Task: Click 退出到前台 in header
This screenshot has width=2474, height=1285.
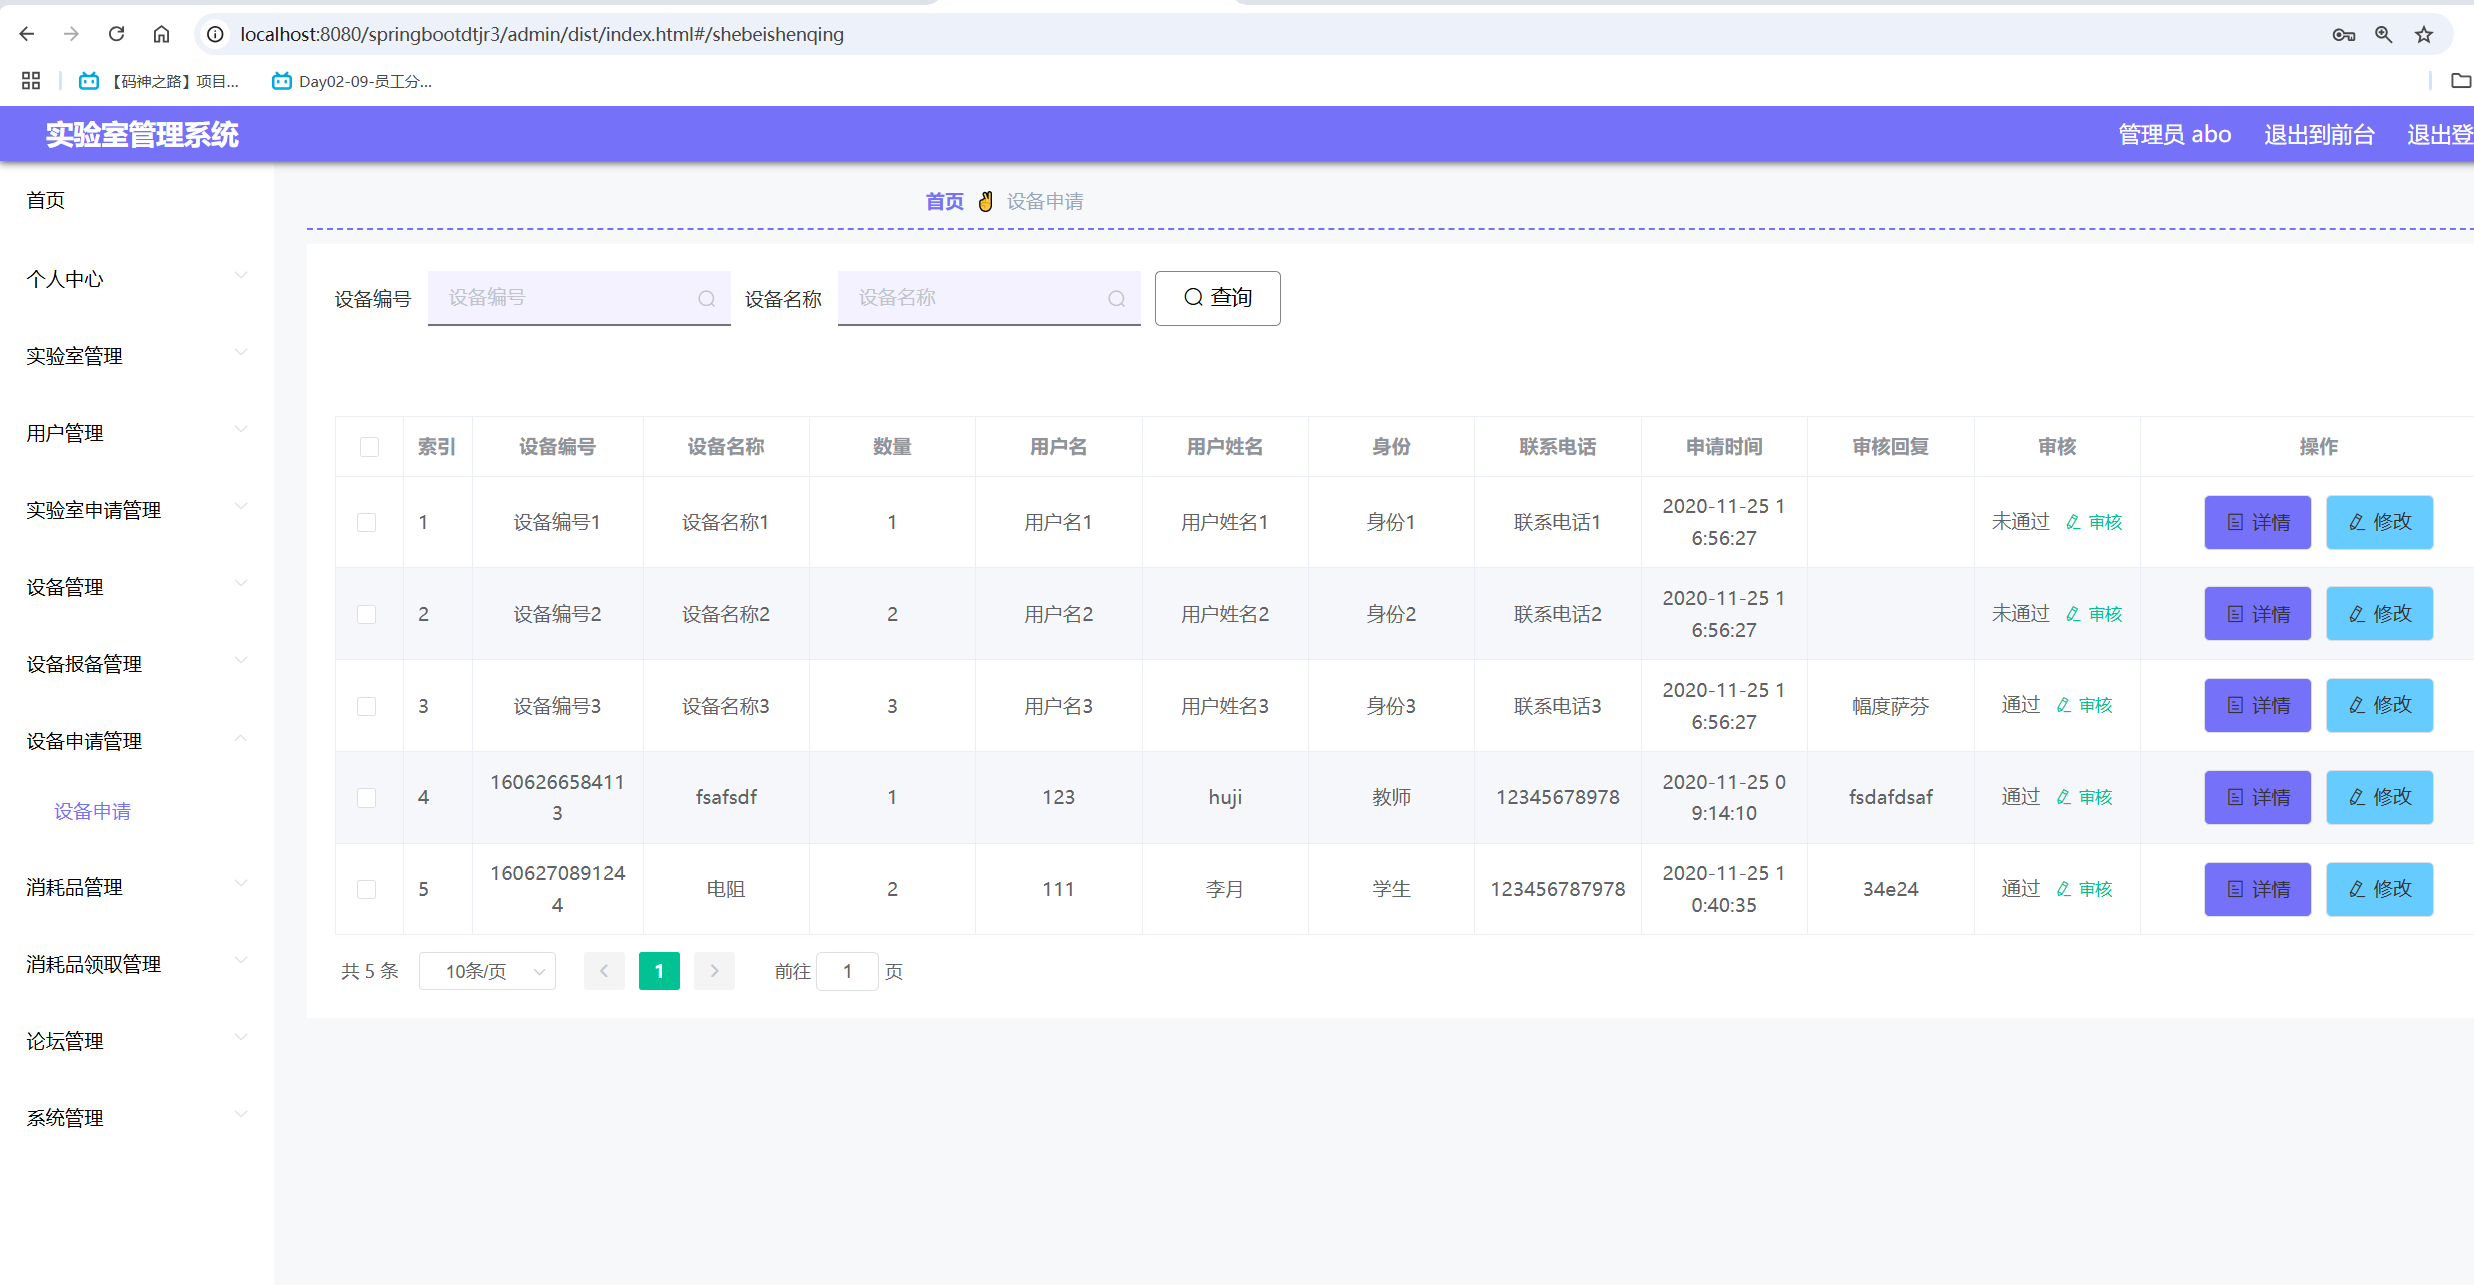Action: 2319,134
